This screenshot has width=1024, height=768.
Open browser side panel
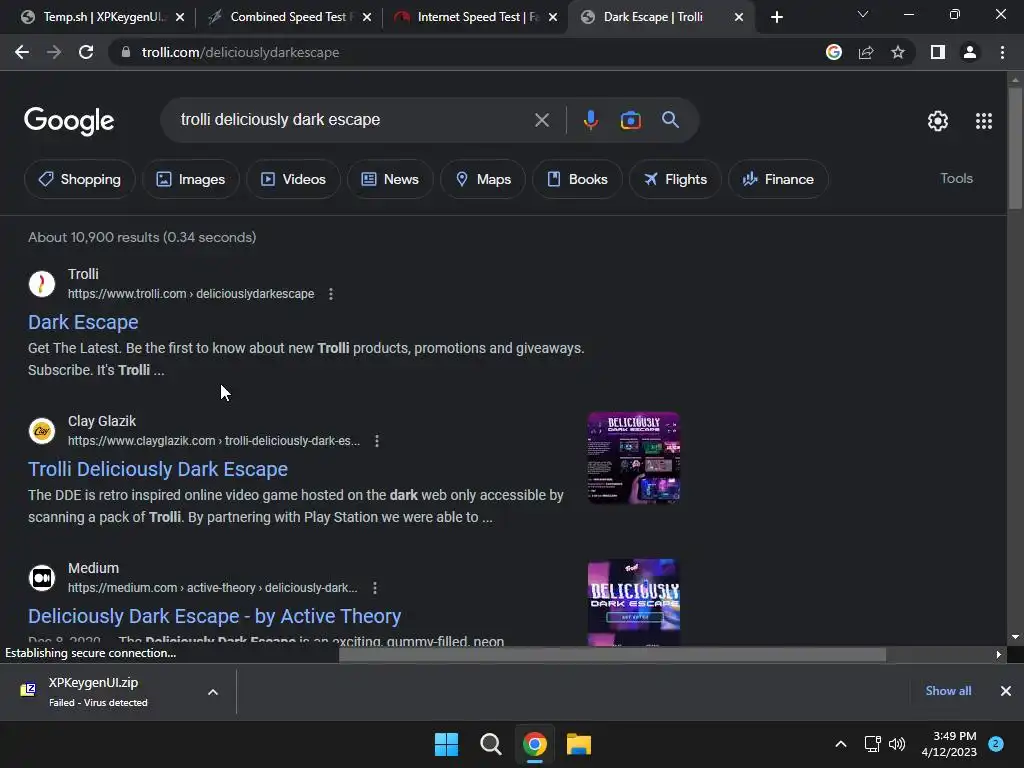938,52
